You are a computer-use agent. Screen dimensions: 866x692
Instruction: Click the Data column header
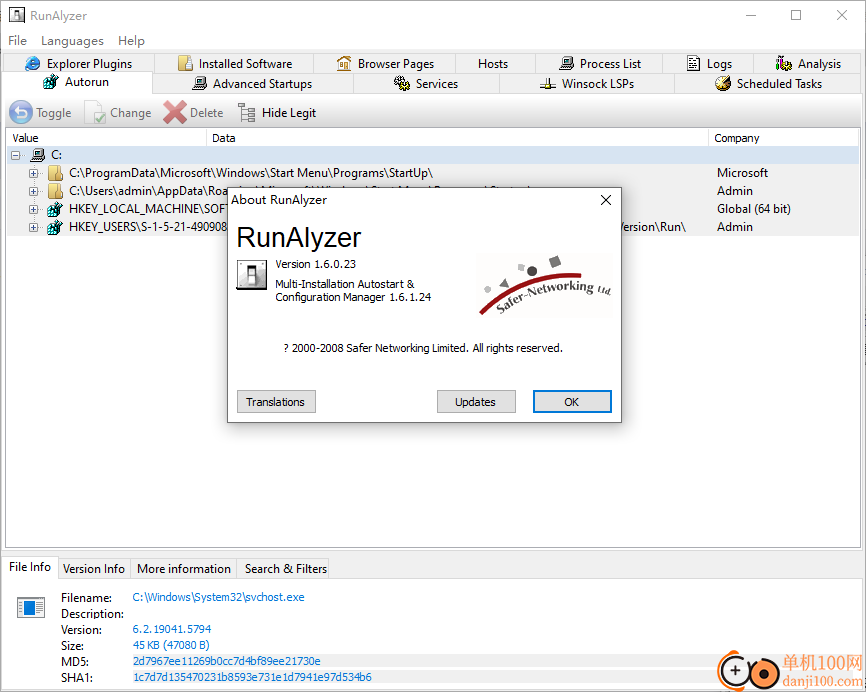click(x=457, y=138)
